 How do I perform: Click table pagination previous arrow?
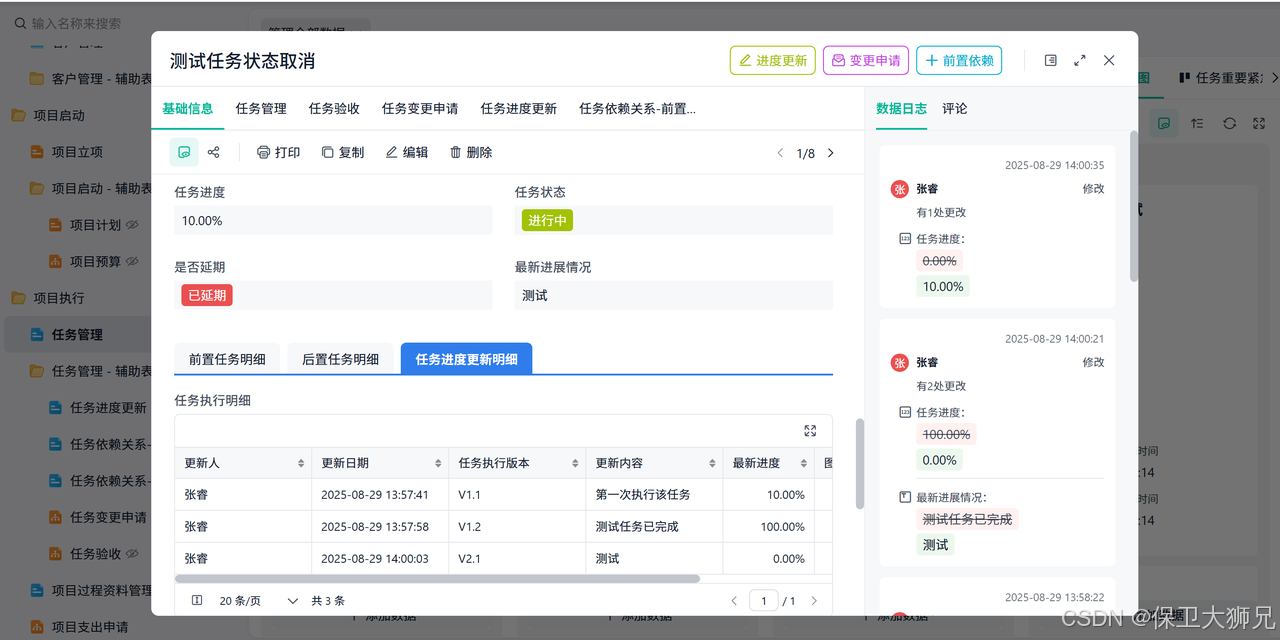tap(734, 601)
